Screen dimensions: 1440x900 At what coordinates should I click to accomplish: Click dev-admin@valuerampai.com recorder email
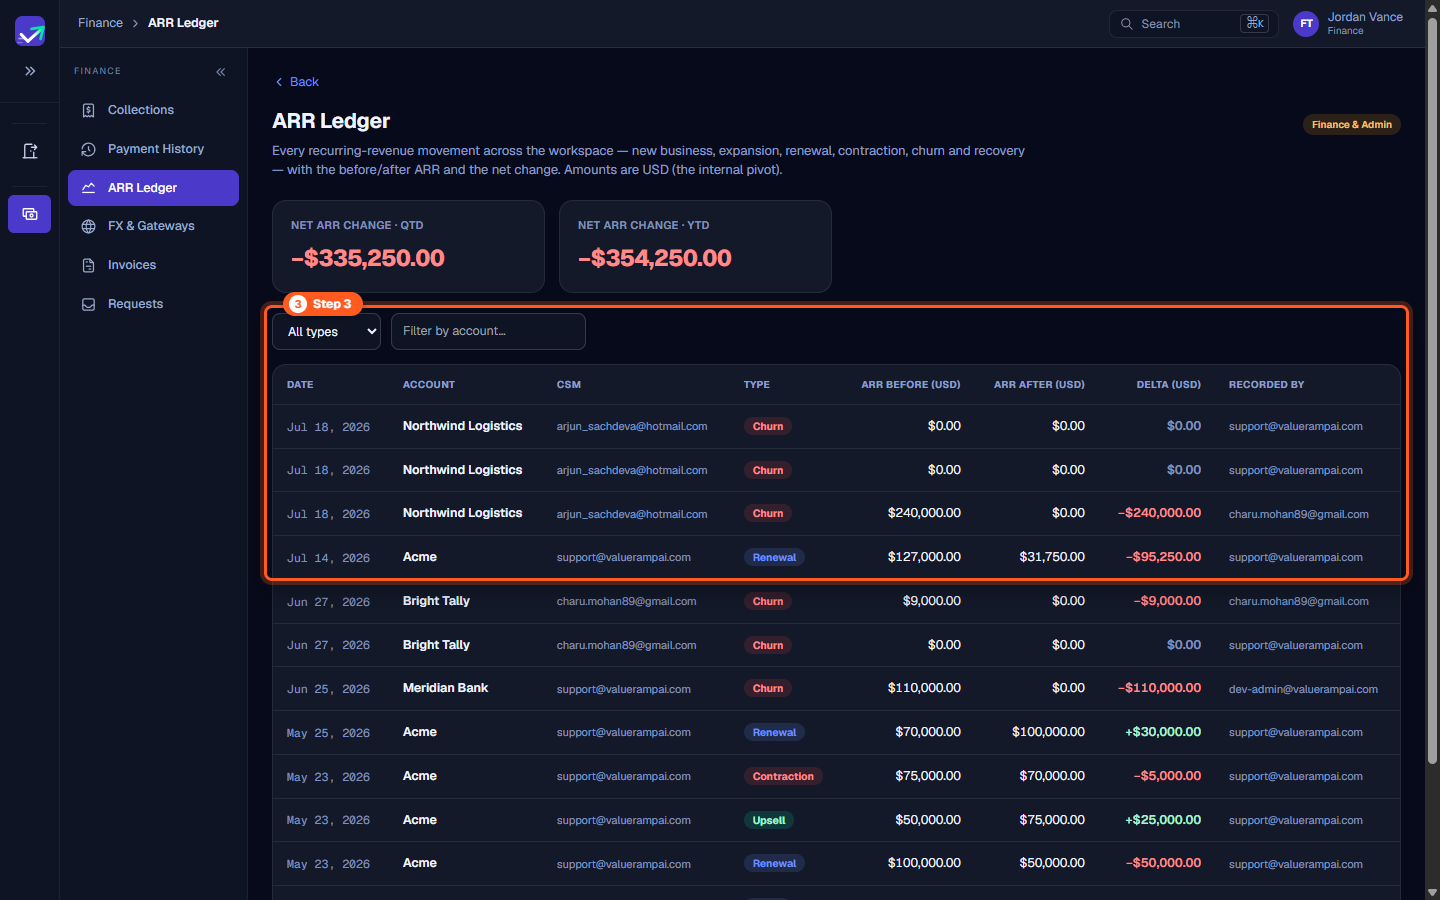(x=1303, y=689)
